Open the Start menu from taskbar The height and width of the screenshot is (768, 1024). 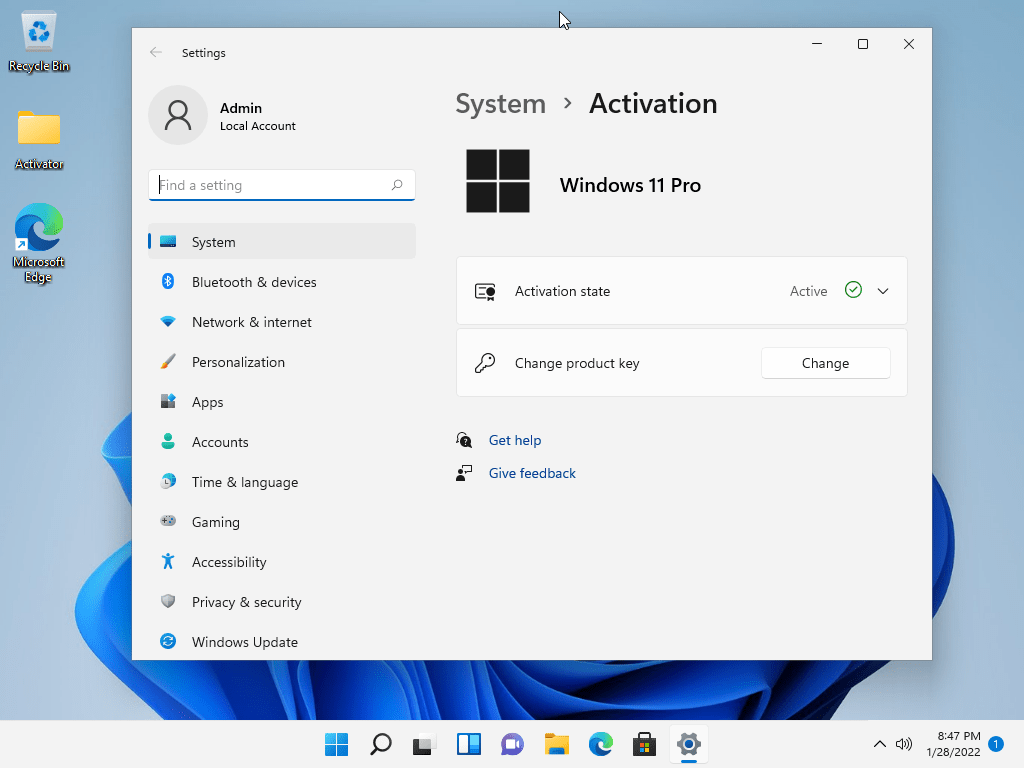point(336,744)
